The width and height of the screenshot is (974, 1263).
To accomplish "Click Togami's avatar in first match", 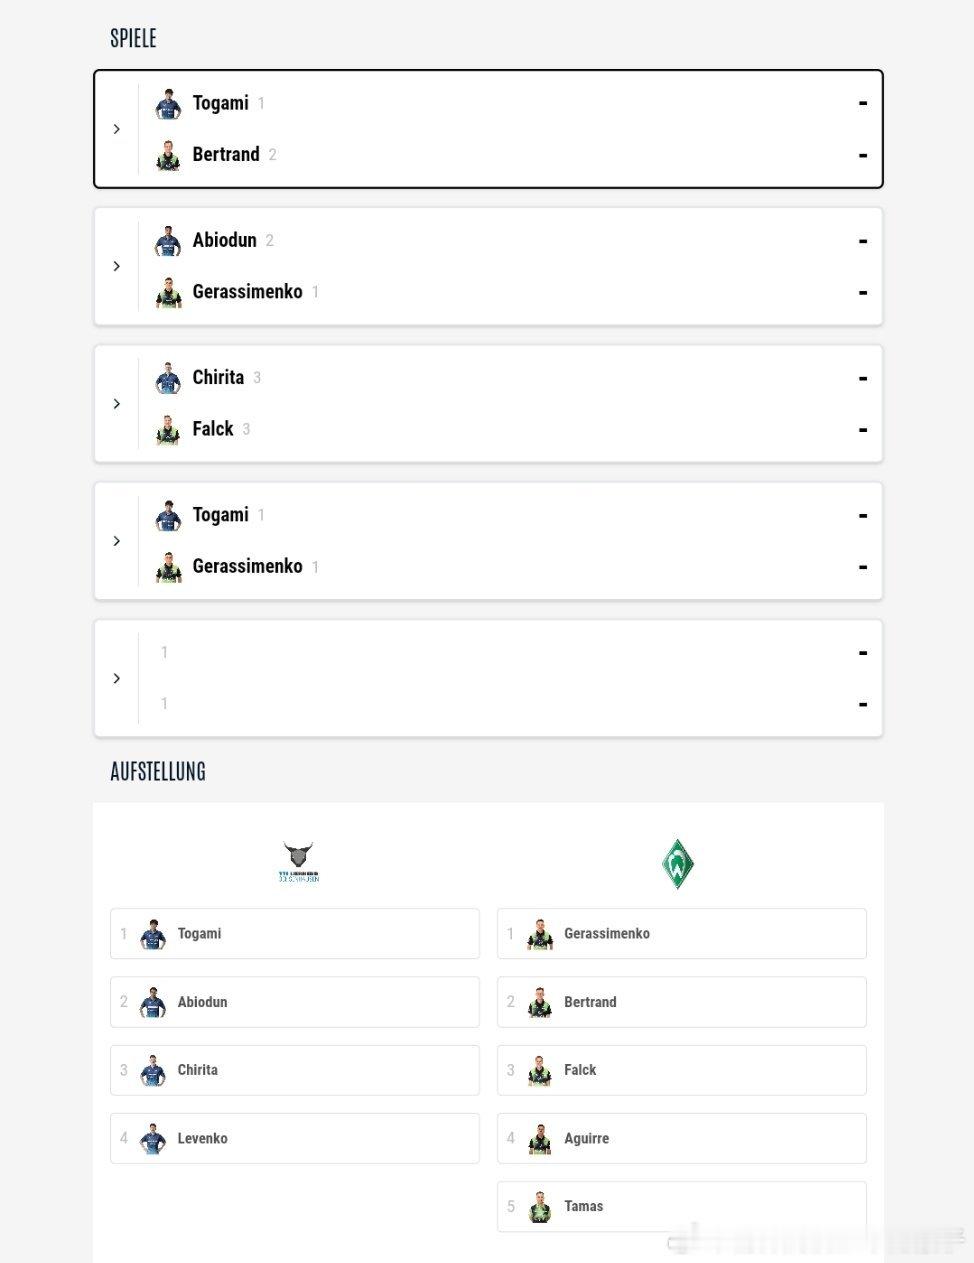I will click(168, 103).
